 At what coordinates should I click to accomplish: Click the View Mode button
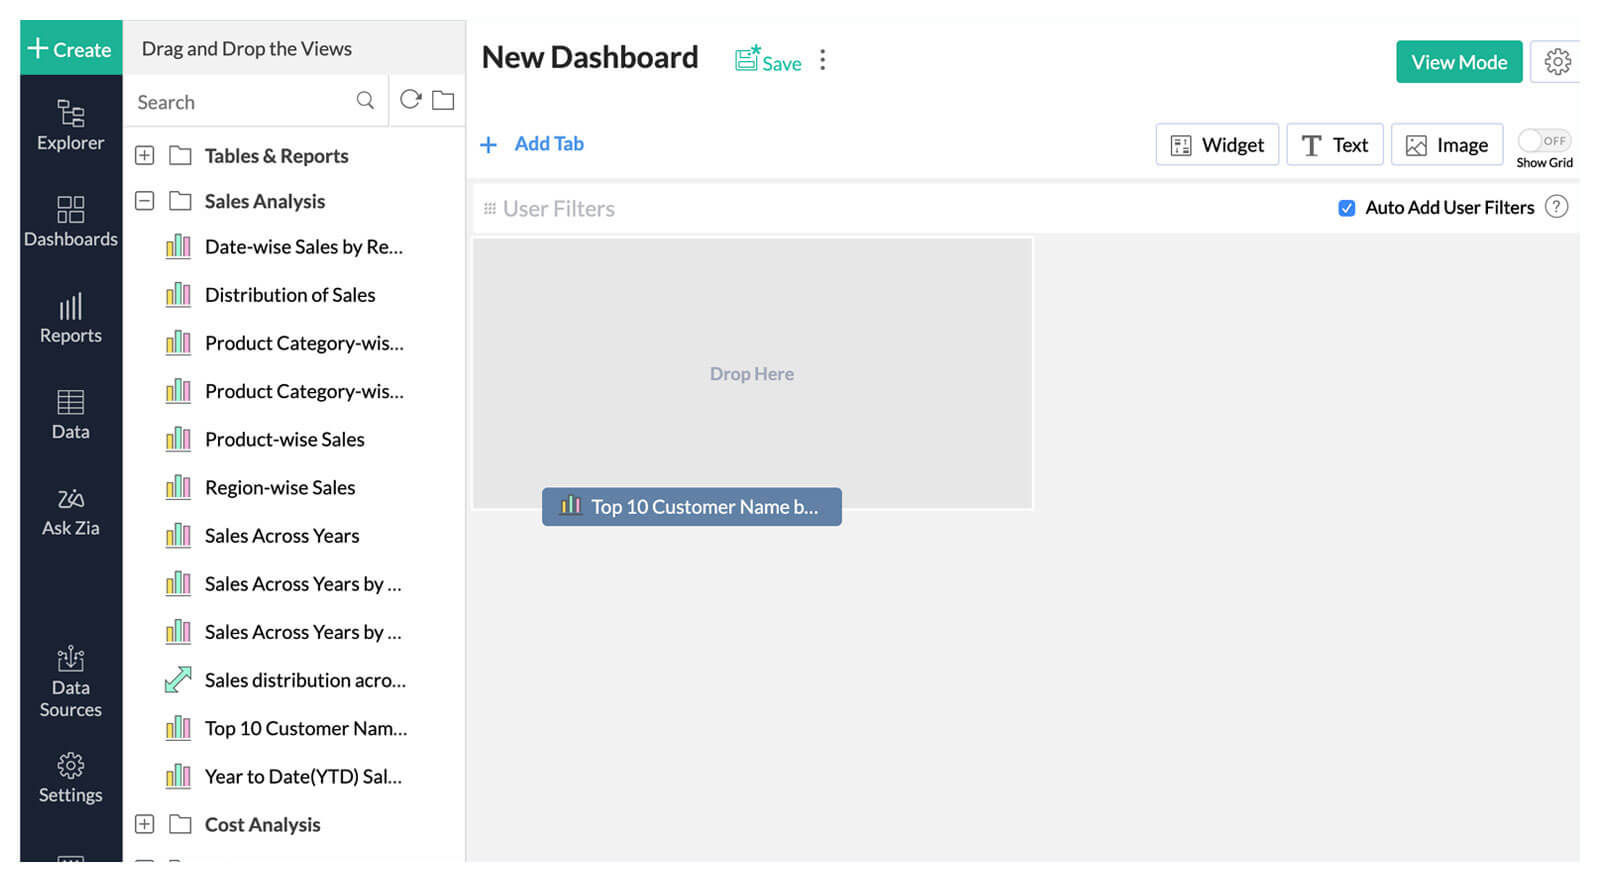1458,62
